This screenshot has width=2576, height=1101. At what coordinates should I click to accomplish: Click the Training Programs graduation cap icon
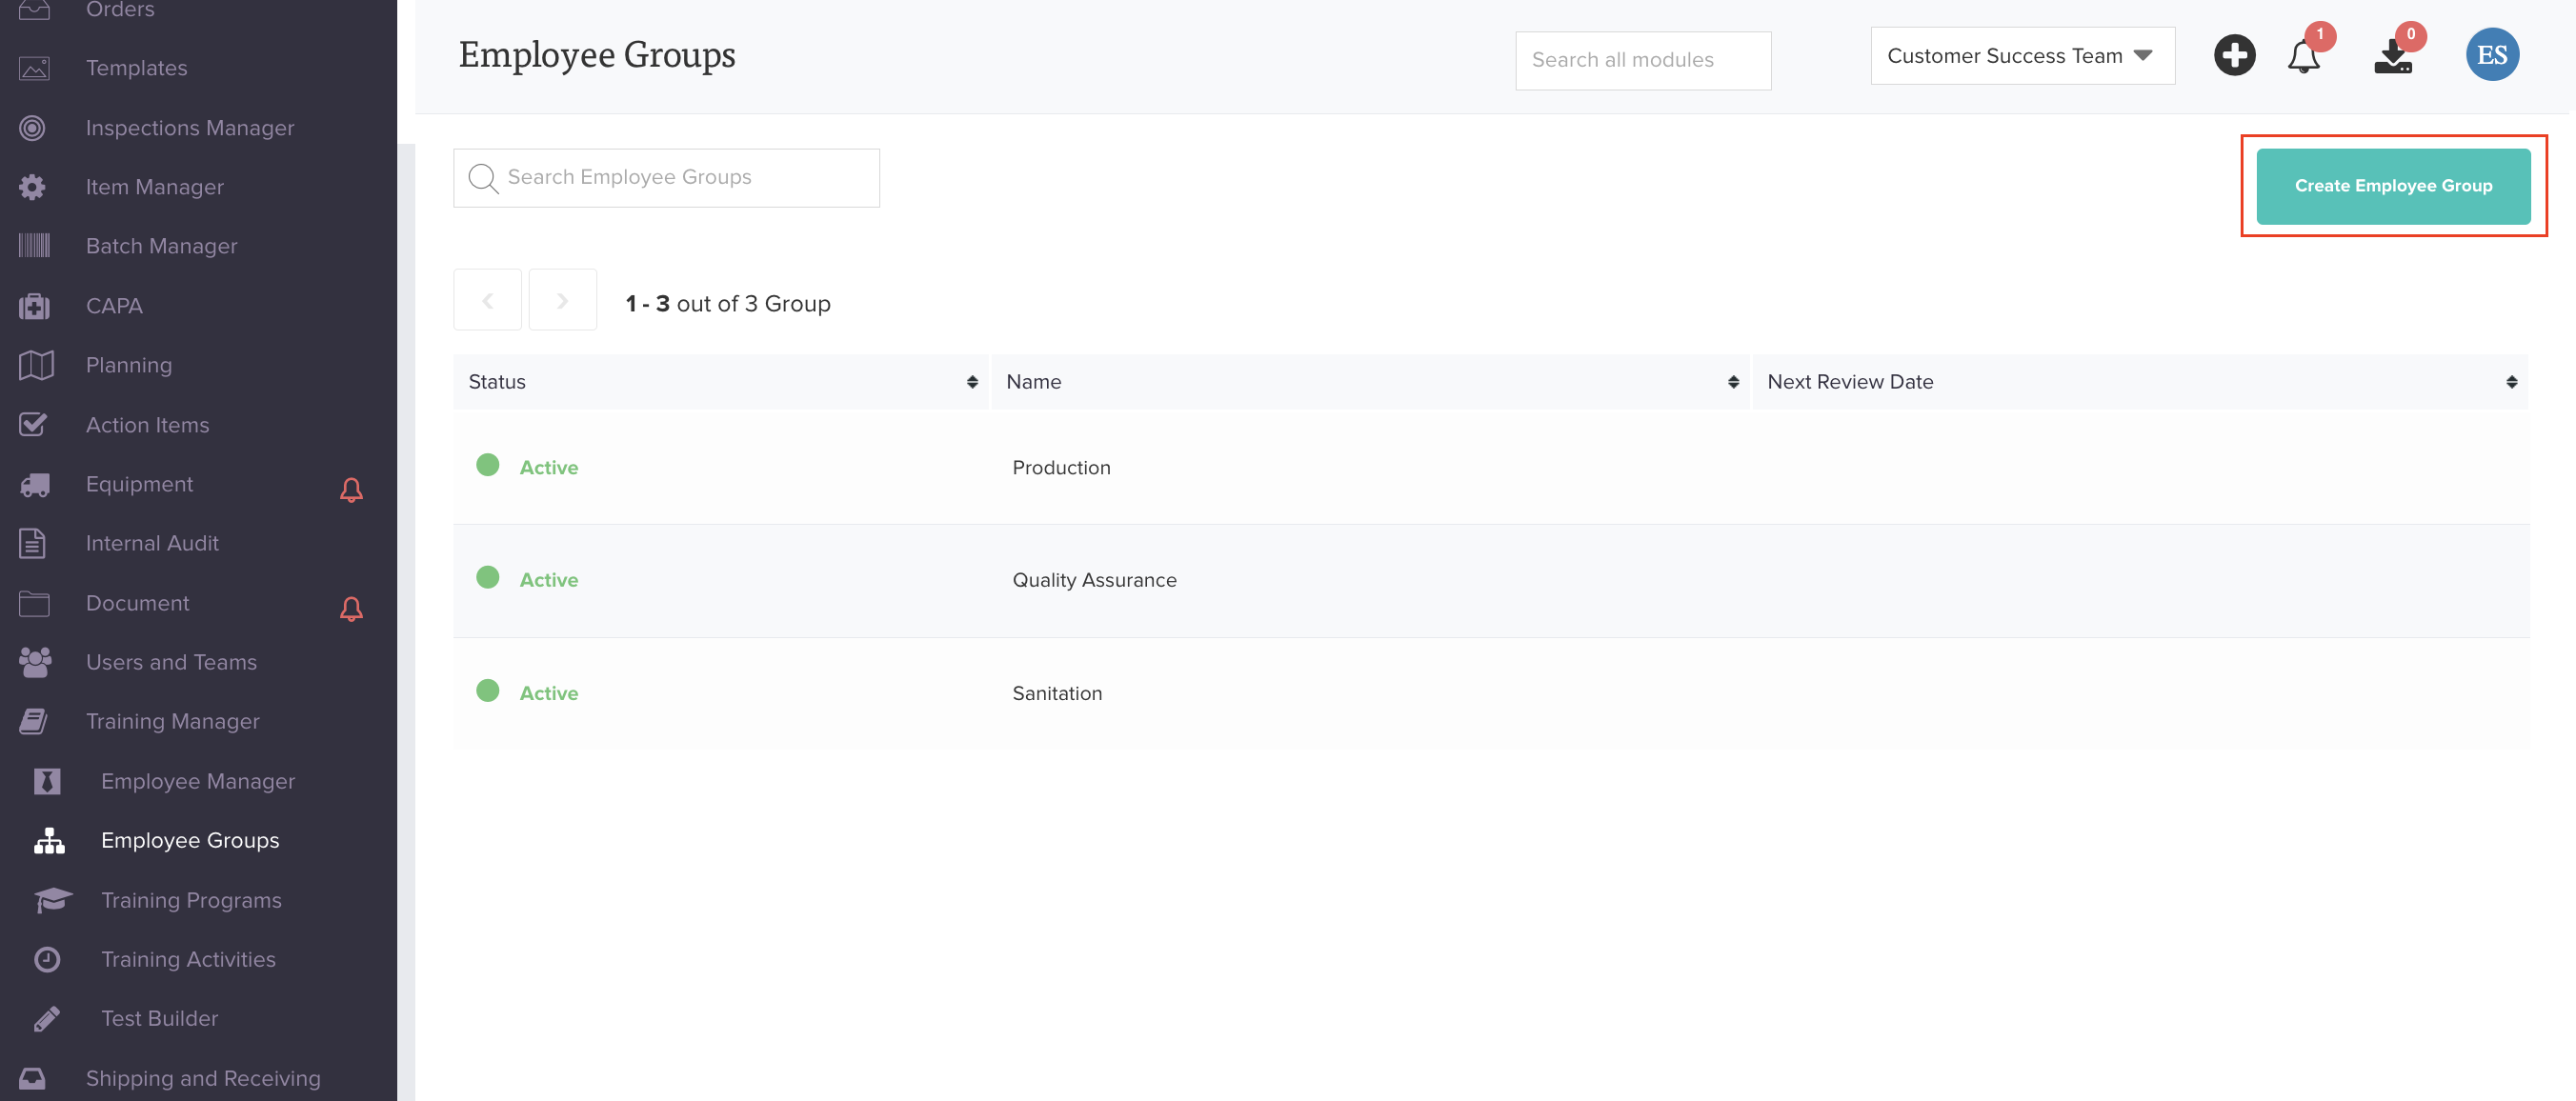pyautogui.click(x=52, y=899)
